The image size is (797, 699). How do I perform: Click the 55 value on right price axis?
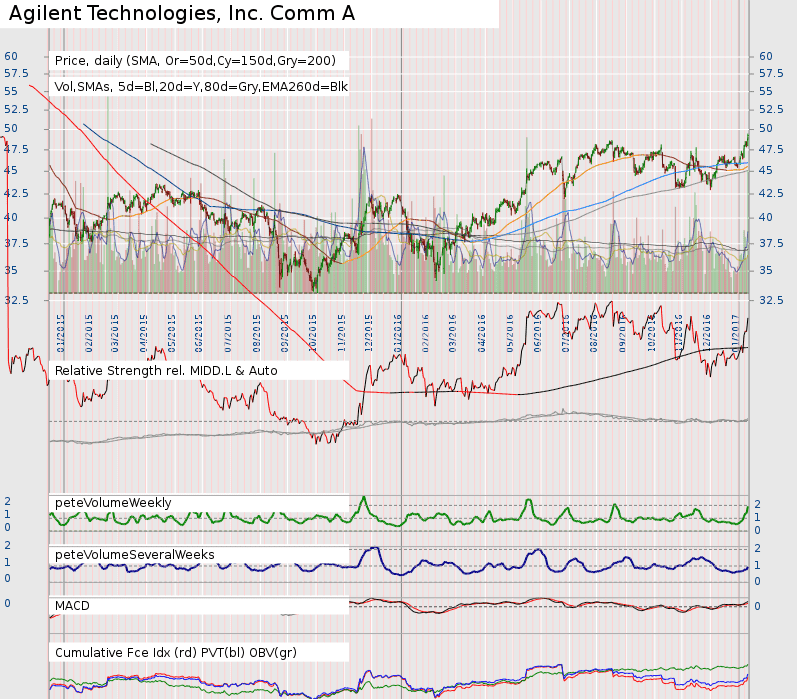click(x=765, y=92)
